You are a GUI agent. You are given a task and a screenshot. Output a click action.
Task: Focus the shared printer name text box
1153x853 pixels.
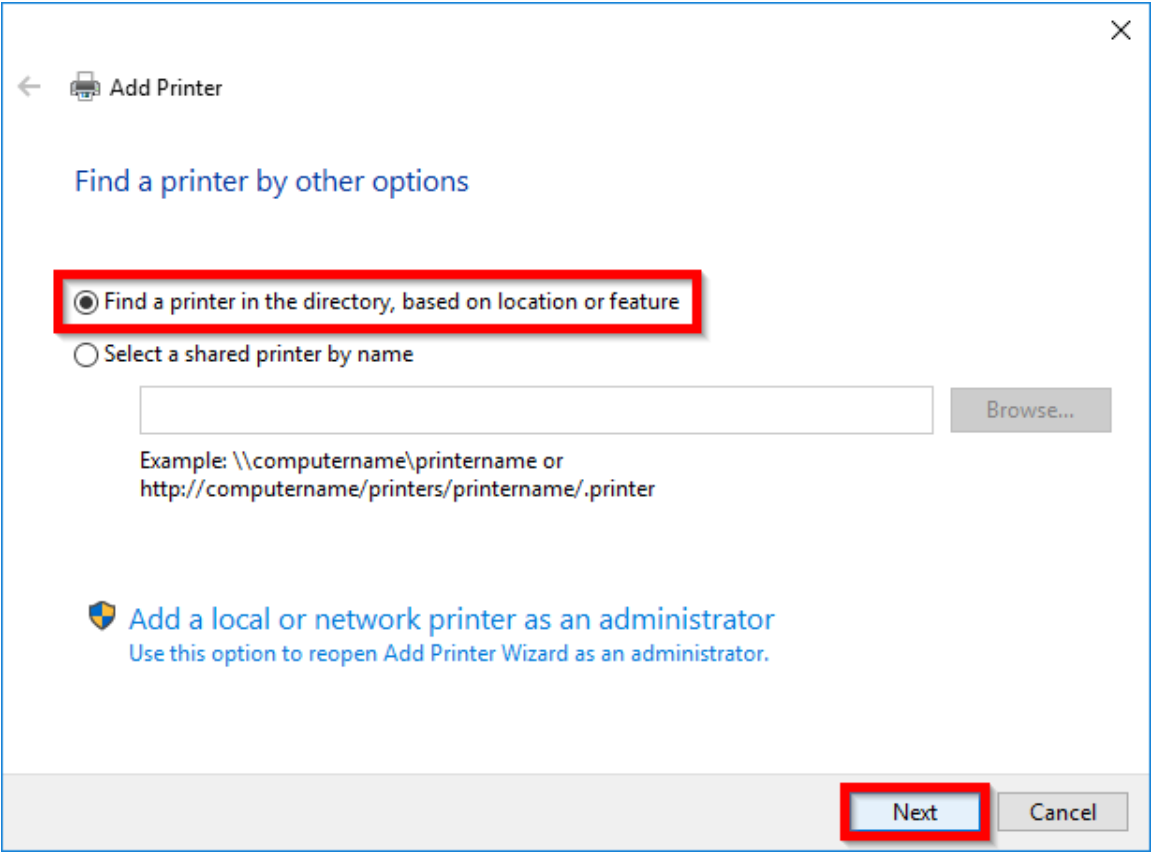point(536,410)
